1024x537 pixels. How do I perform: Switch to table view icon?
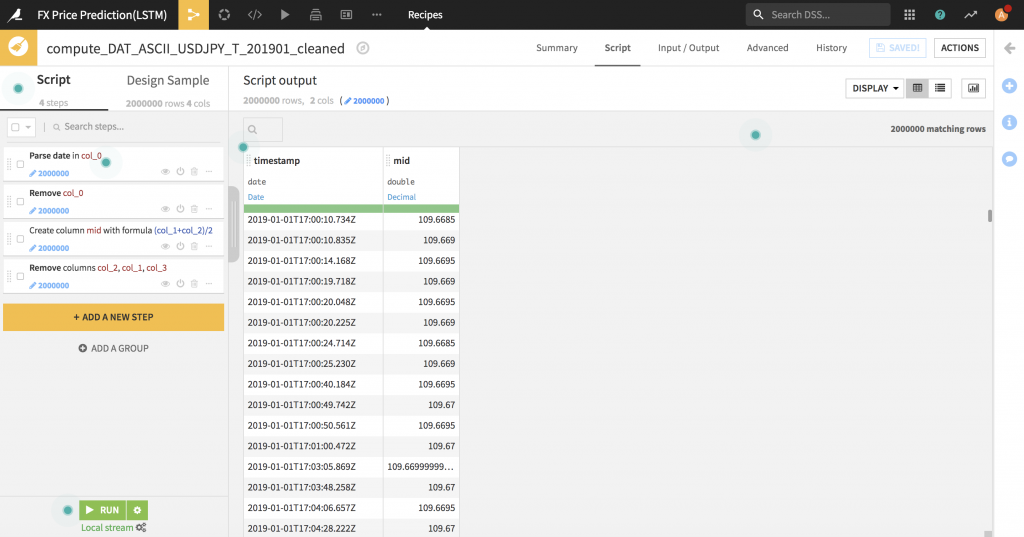point(917,88)
